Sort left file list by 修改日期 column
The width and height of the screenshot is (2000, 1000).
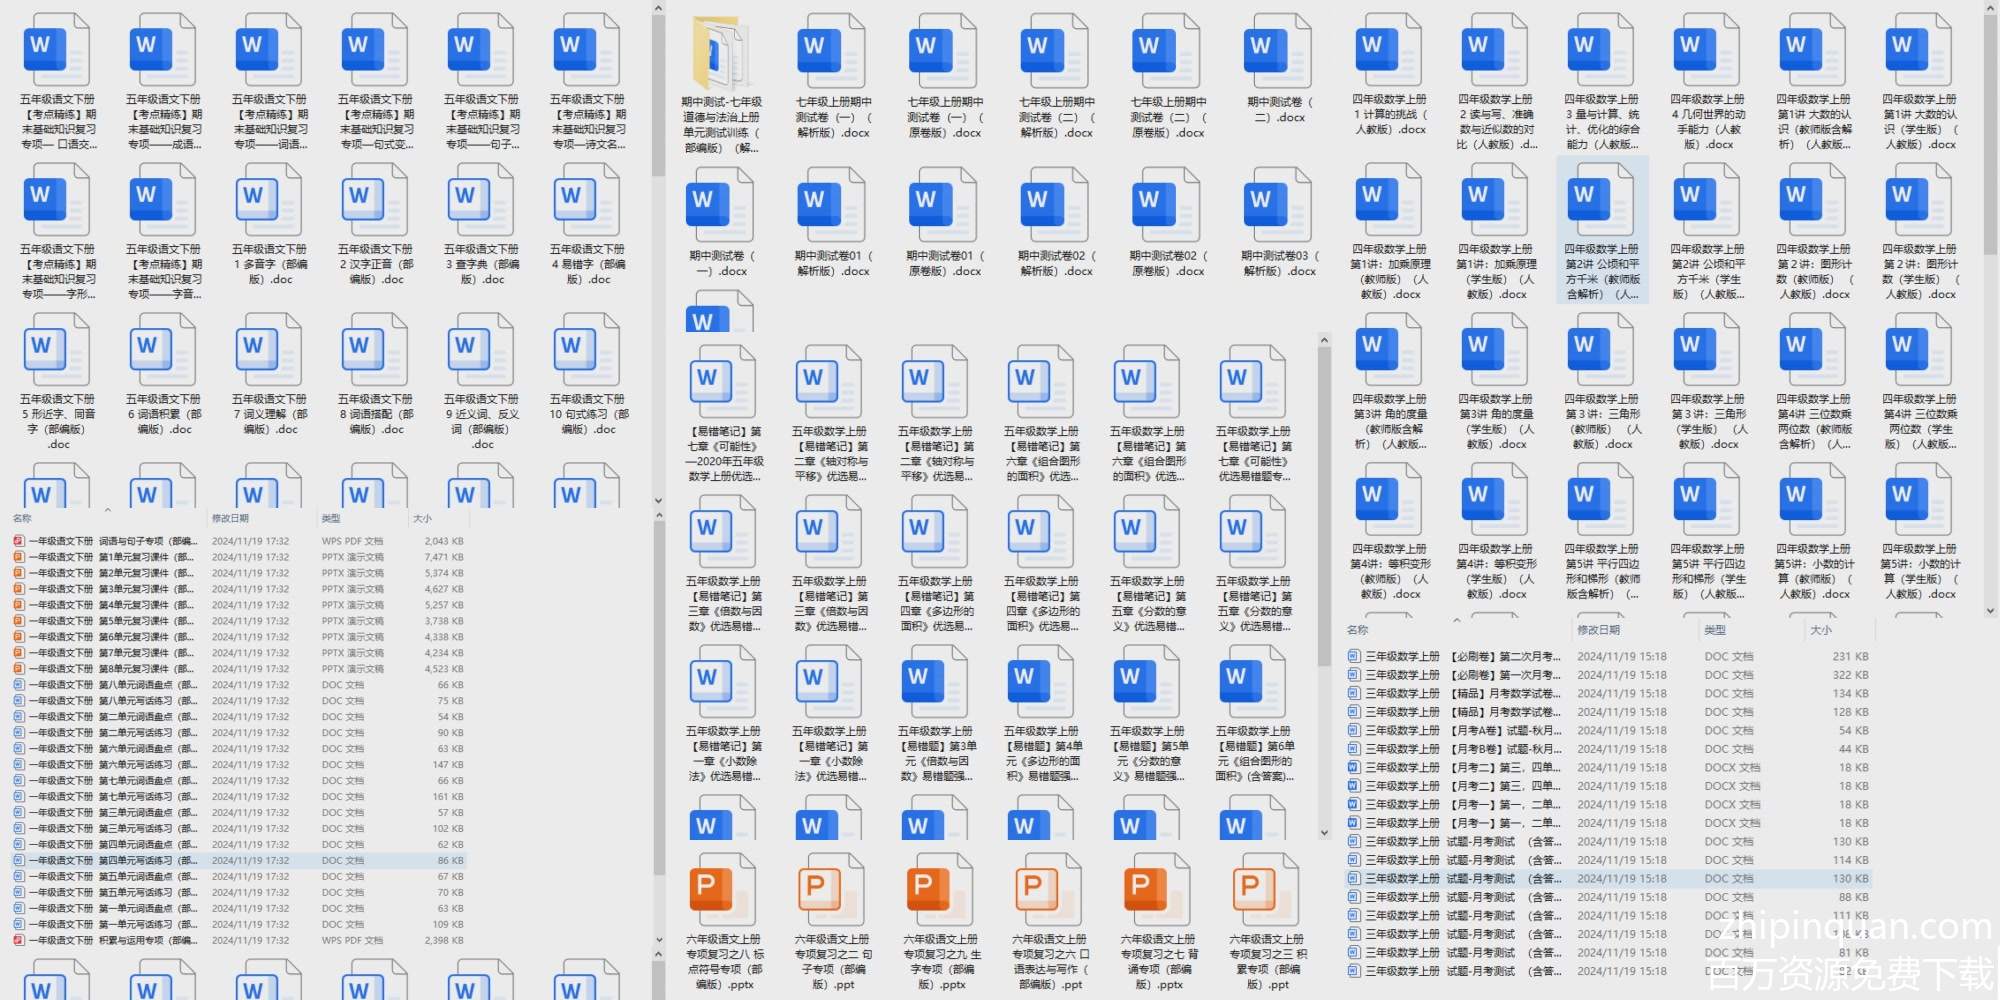click(230, 518)
